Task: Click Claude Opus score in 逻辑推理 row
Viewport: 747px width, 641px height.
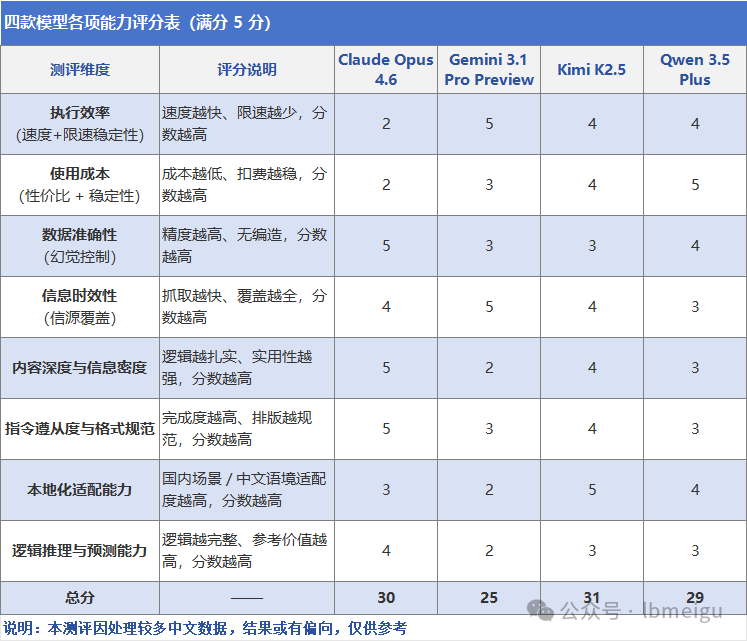Action: point(386,551)
